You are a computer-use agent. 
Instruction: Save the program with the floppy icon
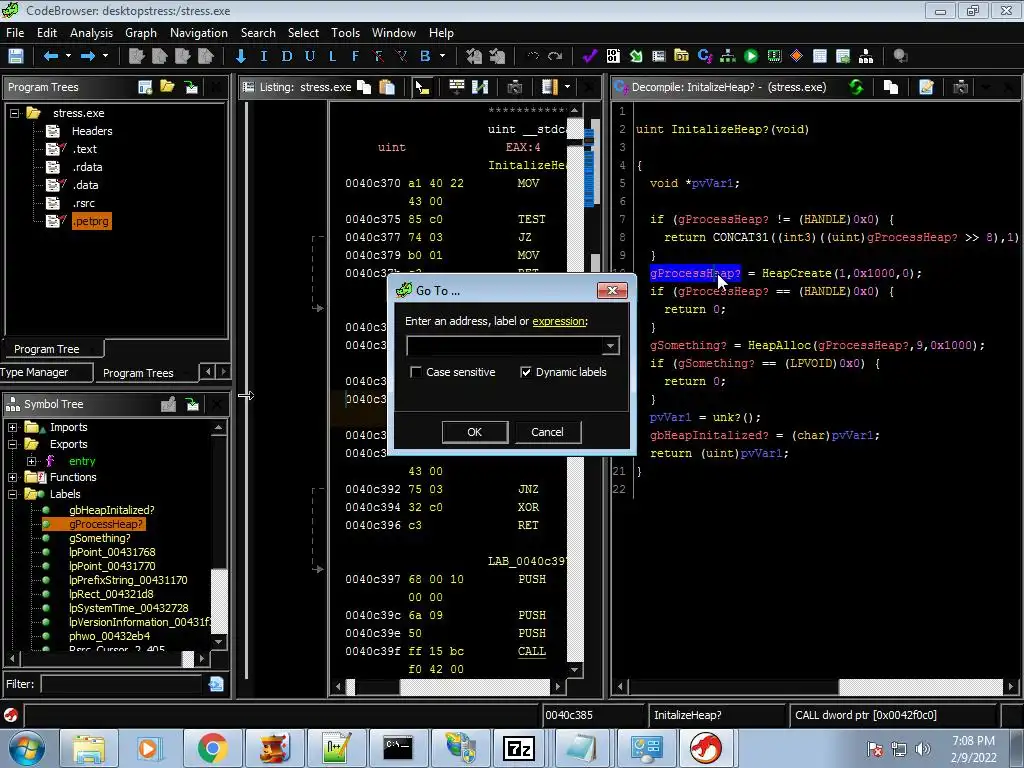click(x=16, y=56)
